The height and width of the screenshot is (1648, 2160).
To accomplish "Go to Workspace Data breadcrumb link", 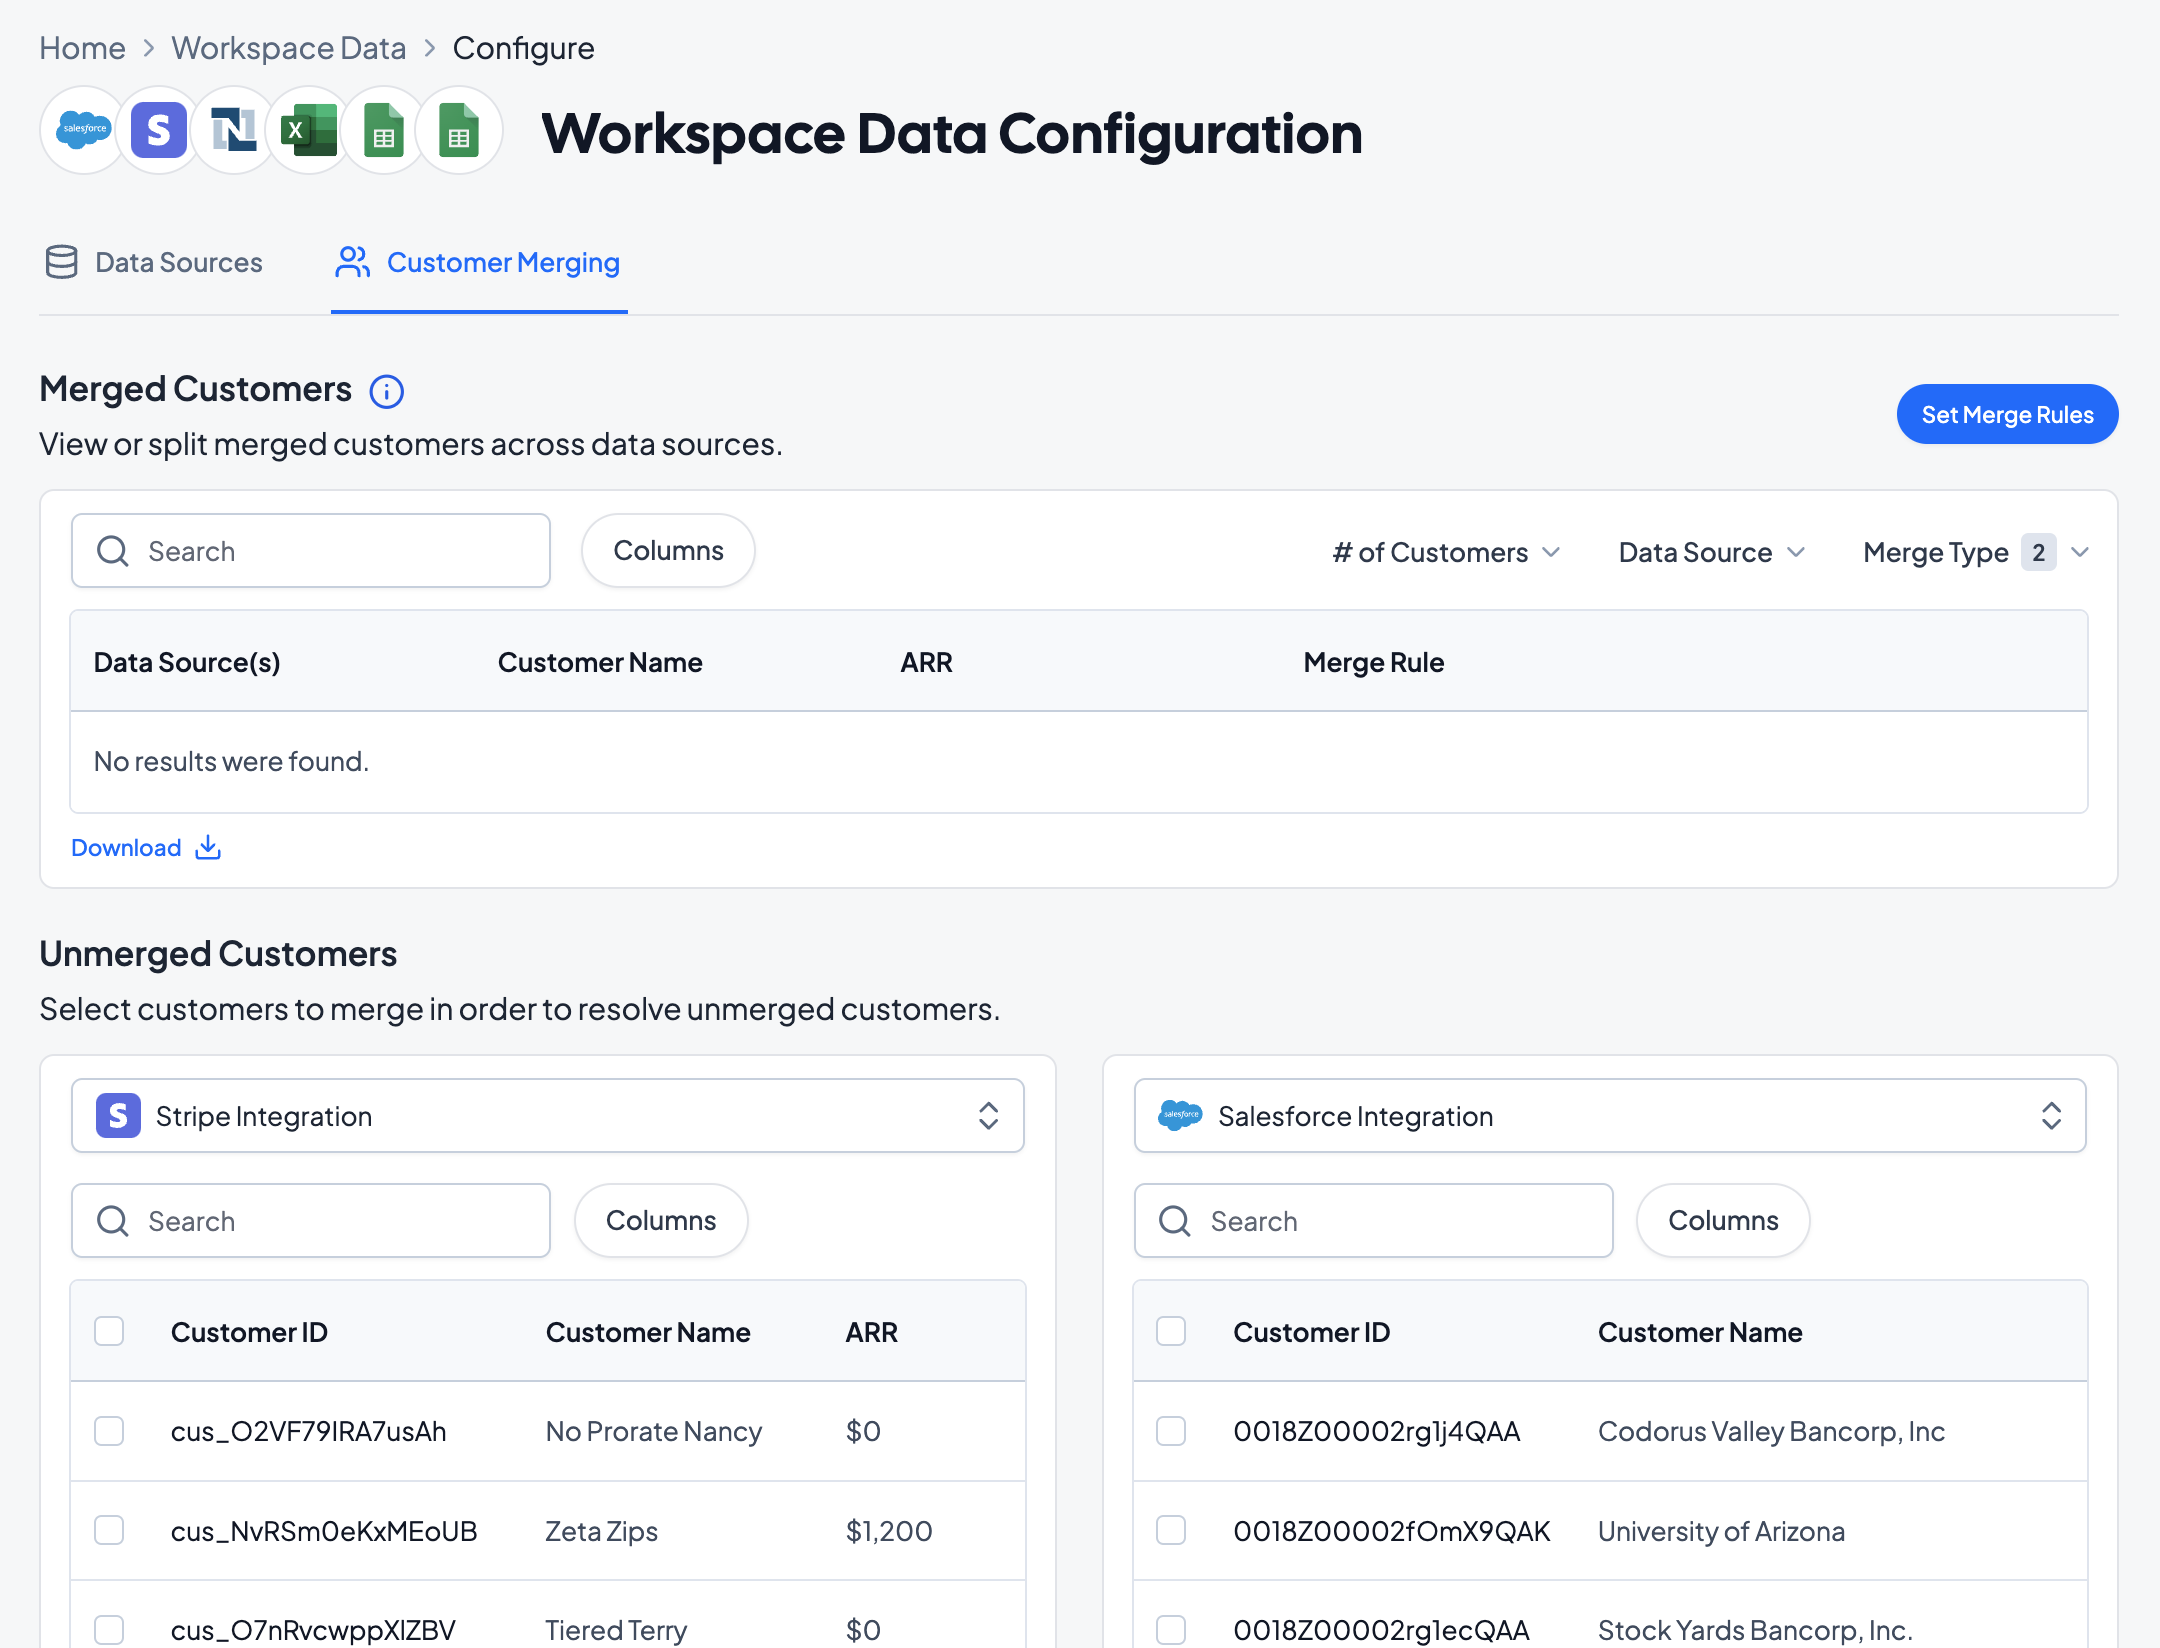I will pyautogui.click(x=288, y=48).
